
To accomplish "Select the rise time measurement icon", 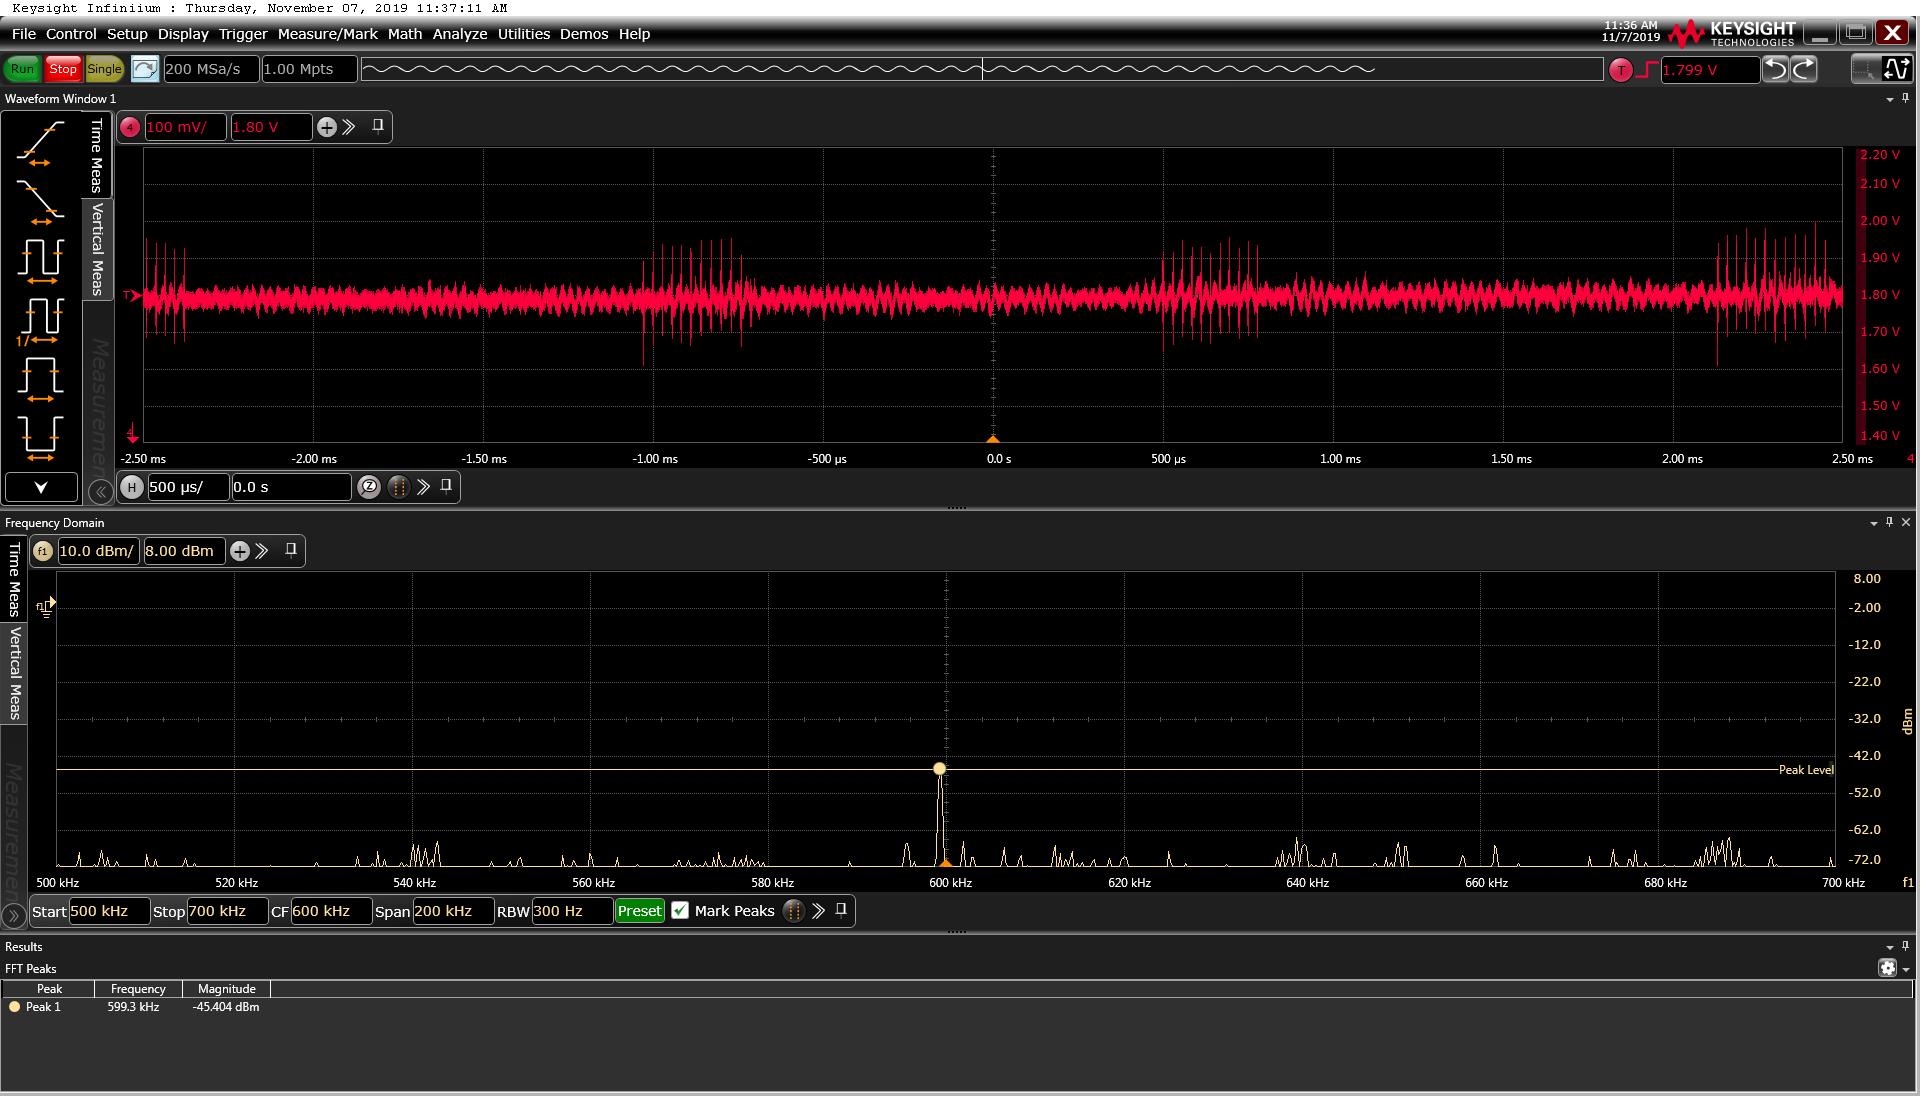I will [40, 143].
